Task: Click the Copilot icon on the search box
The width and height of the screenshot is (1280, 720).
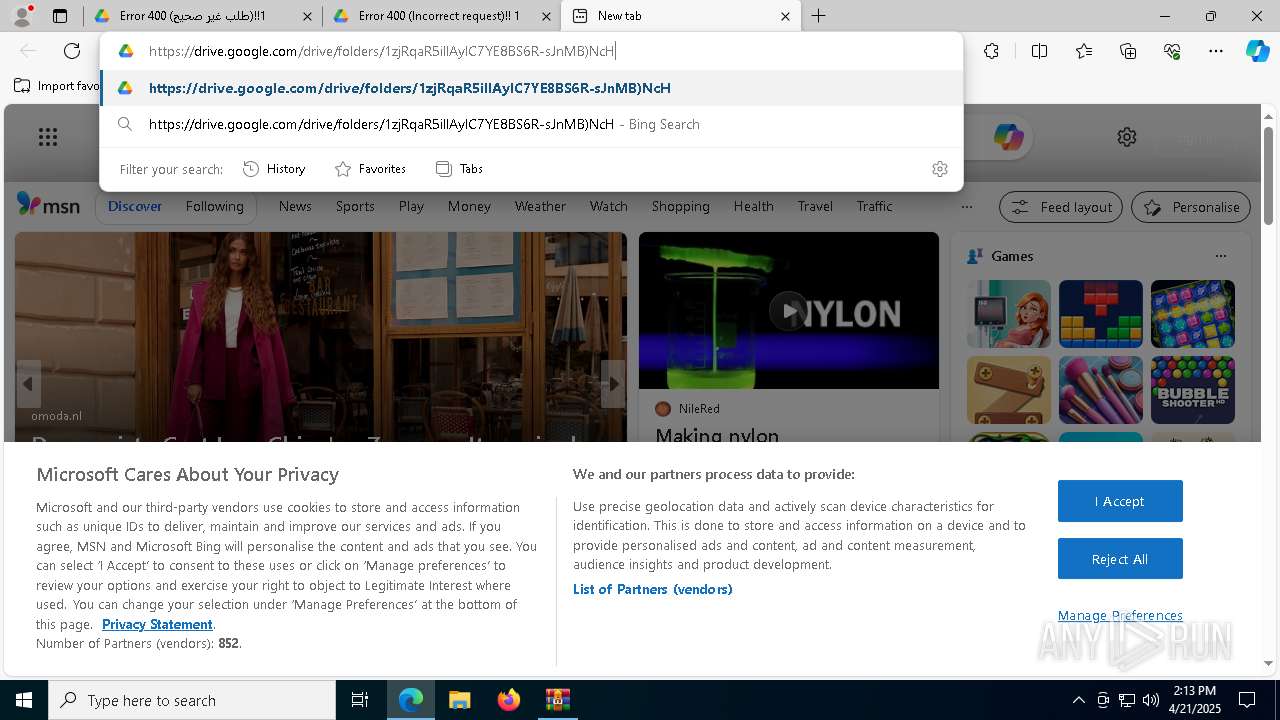Action: coord(1008,137)
